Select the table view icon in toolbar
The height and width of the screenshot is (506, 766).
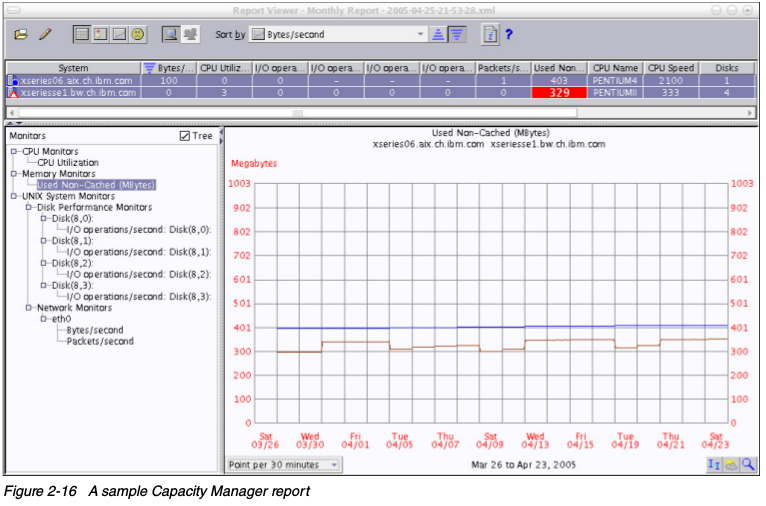[x=82, y=34]
